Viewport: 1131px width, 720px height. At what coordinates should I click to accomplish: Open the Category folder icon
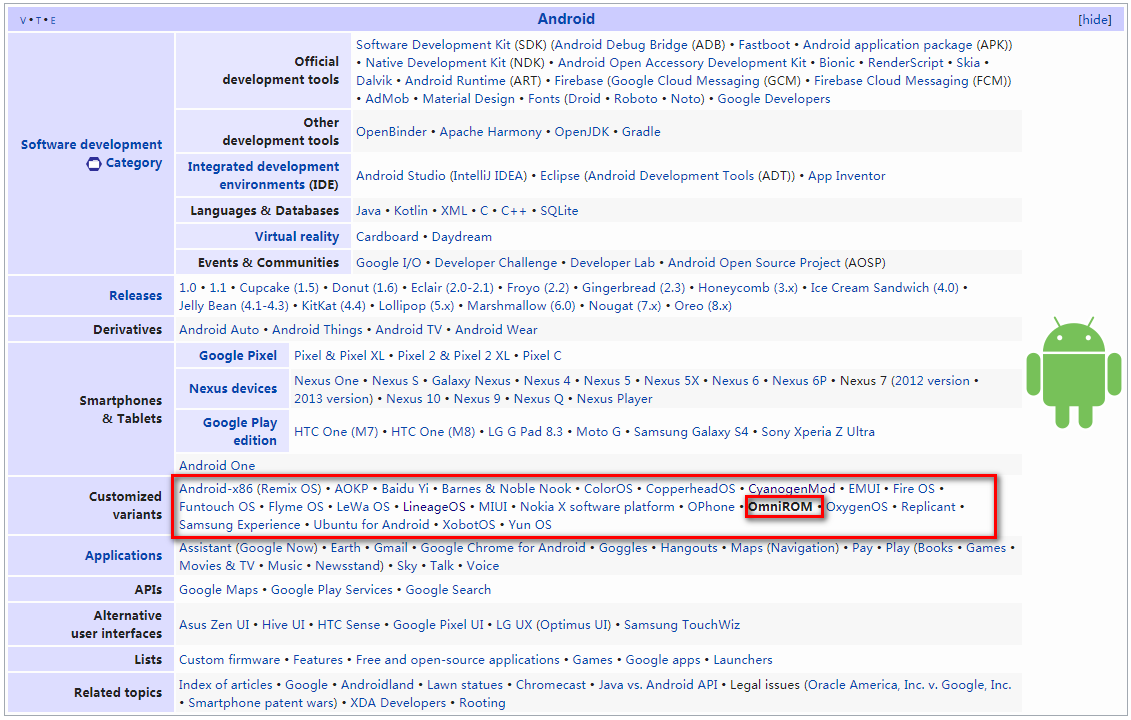click(94, 164)
